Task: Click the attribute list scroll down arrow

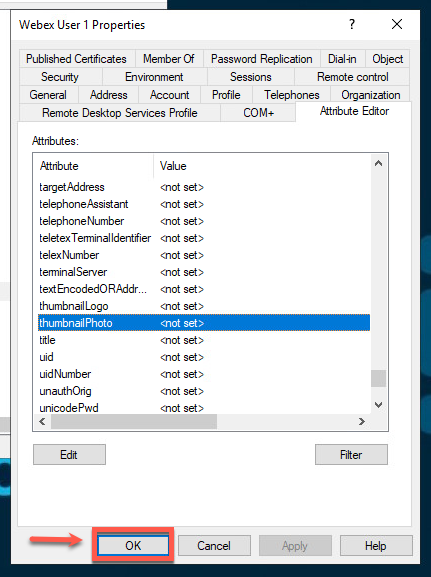Action: 378,405
